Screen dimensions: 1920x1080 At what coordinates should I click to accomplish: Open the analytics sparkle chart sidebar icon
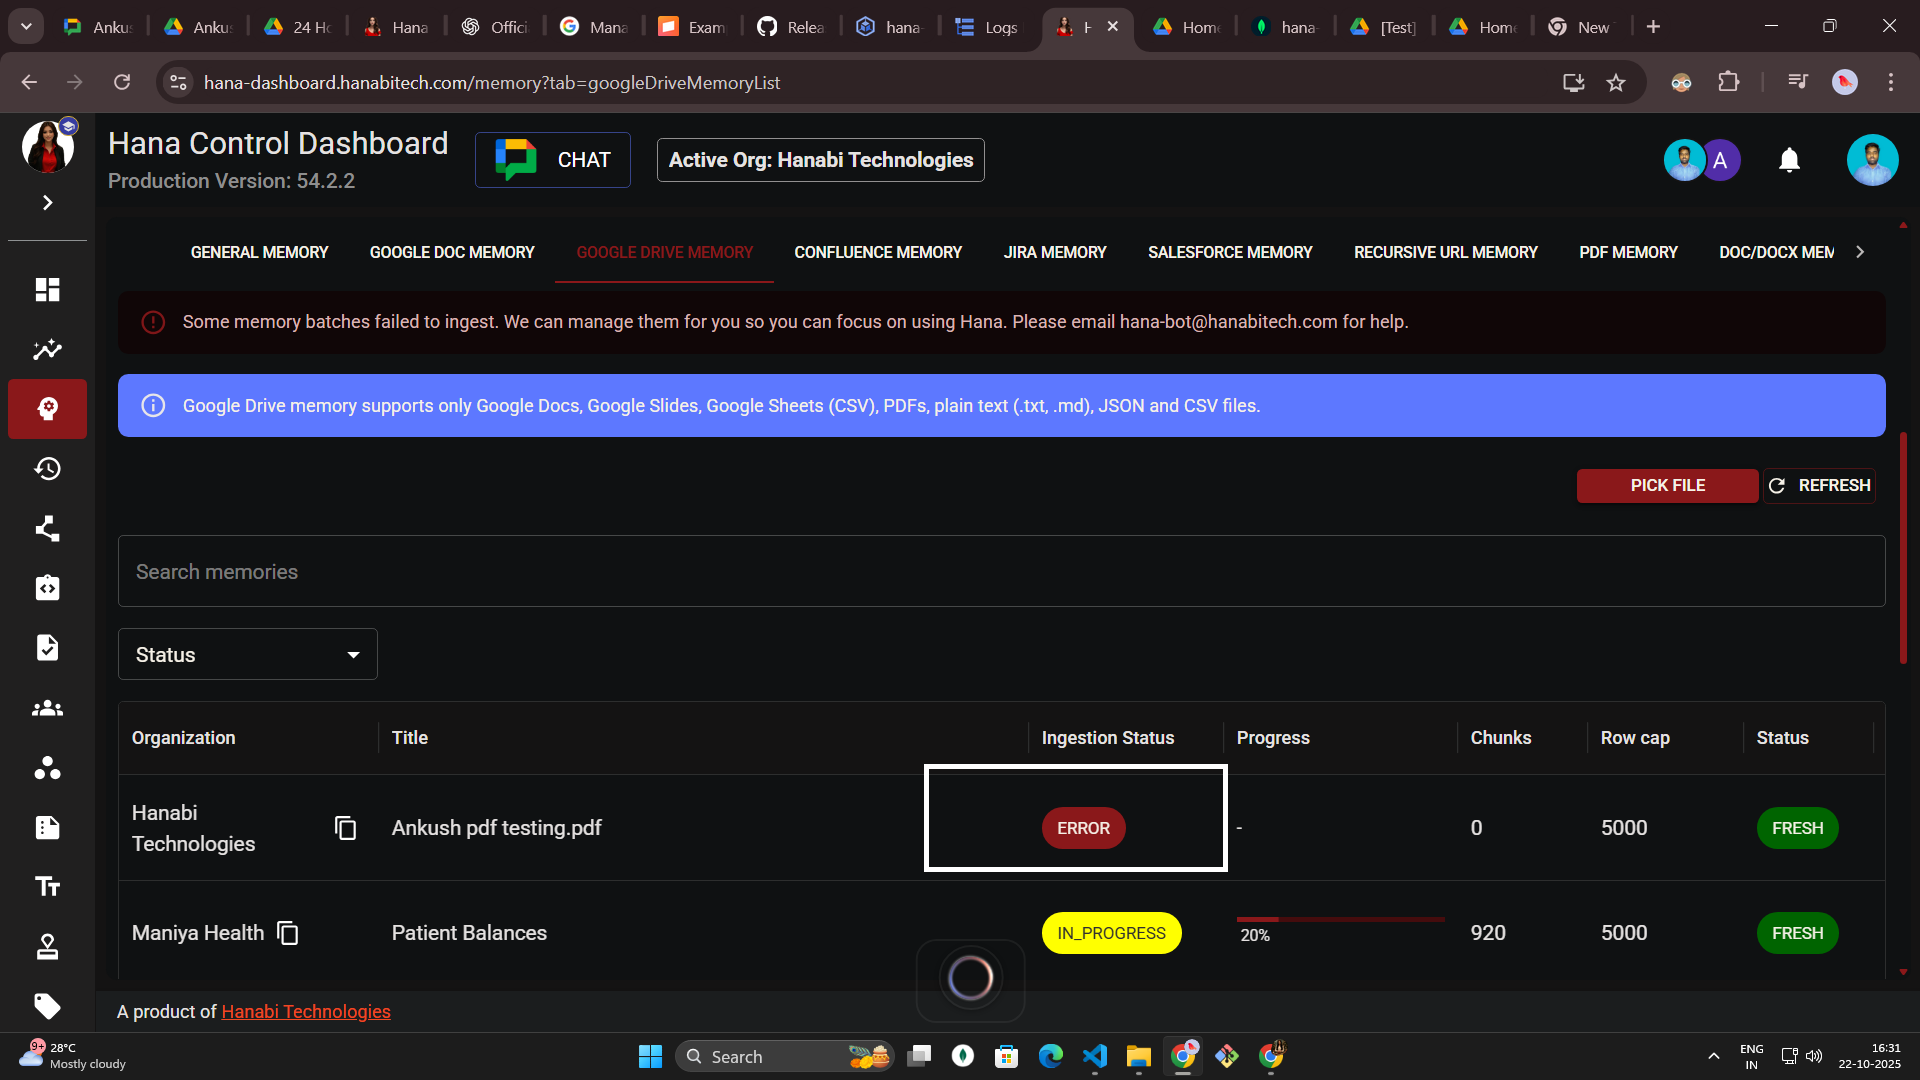point(47,349)
